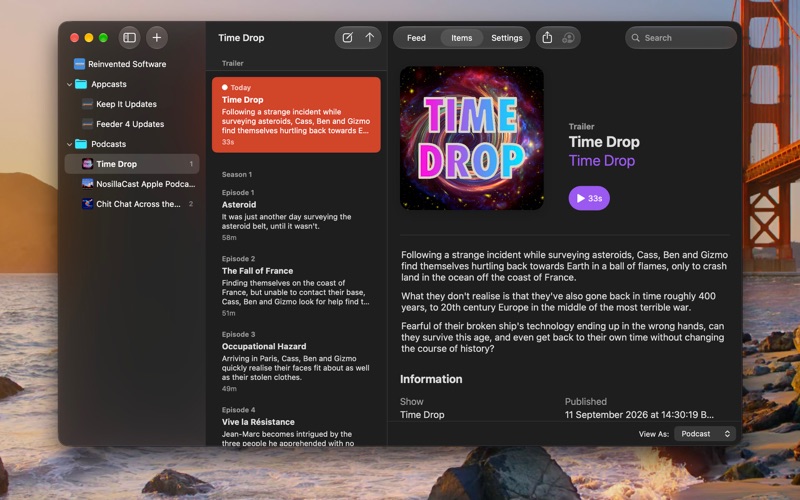Click the Season 1 section header
This screenshot has width=800, height=500.
tap(237, 174)
